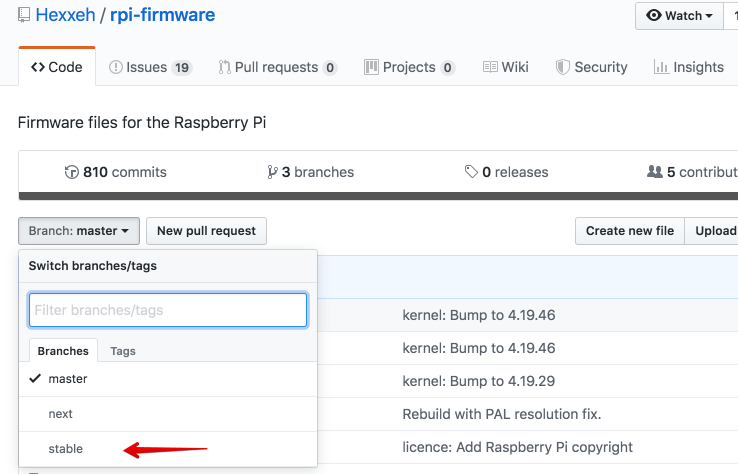Click the git branch icon
The image size is (738, 474).
point(272,172)
